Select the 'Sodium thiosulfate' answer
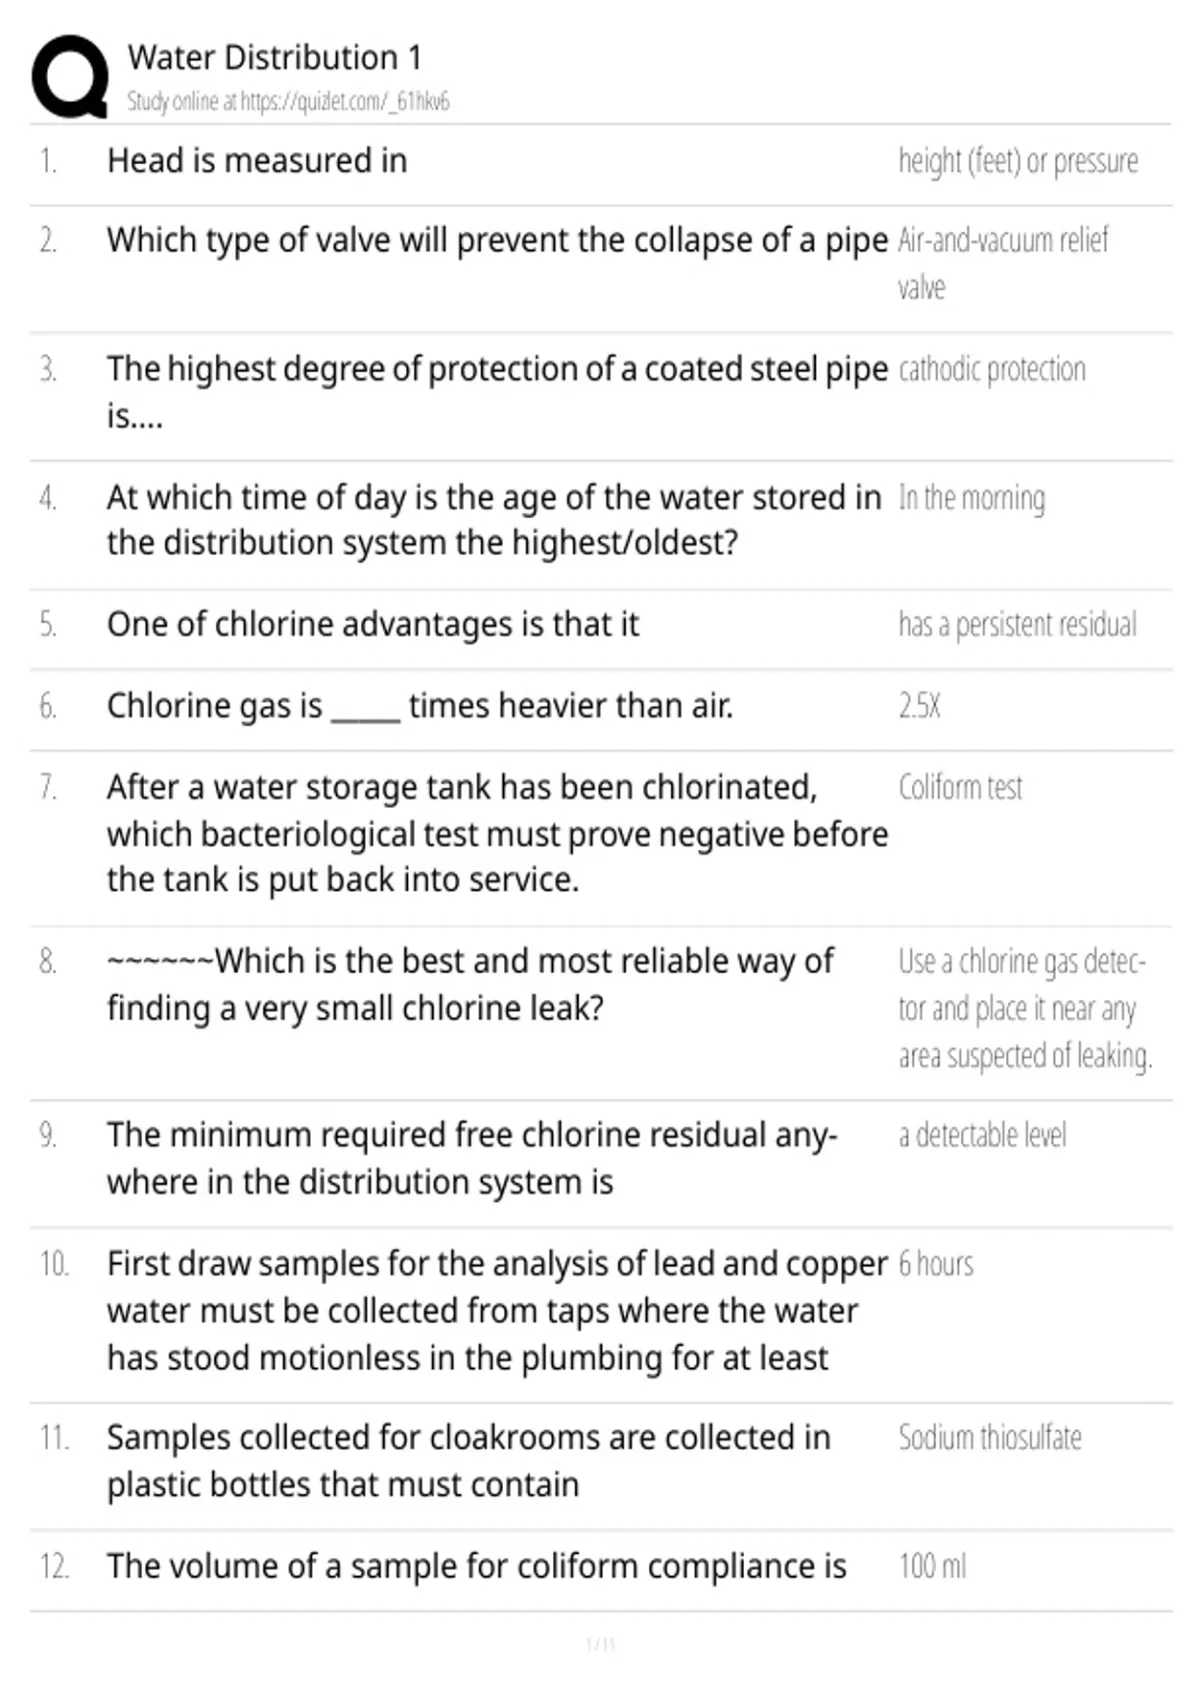Screen dimensions: 1200x1700 [x=990, y=1438]
